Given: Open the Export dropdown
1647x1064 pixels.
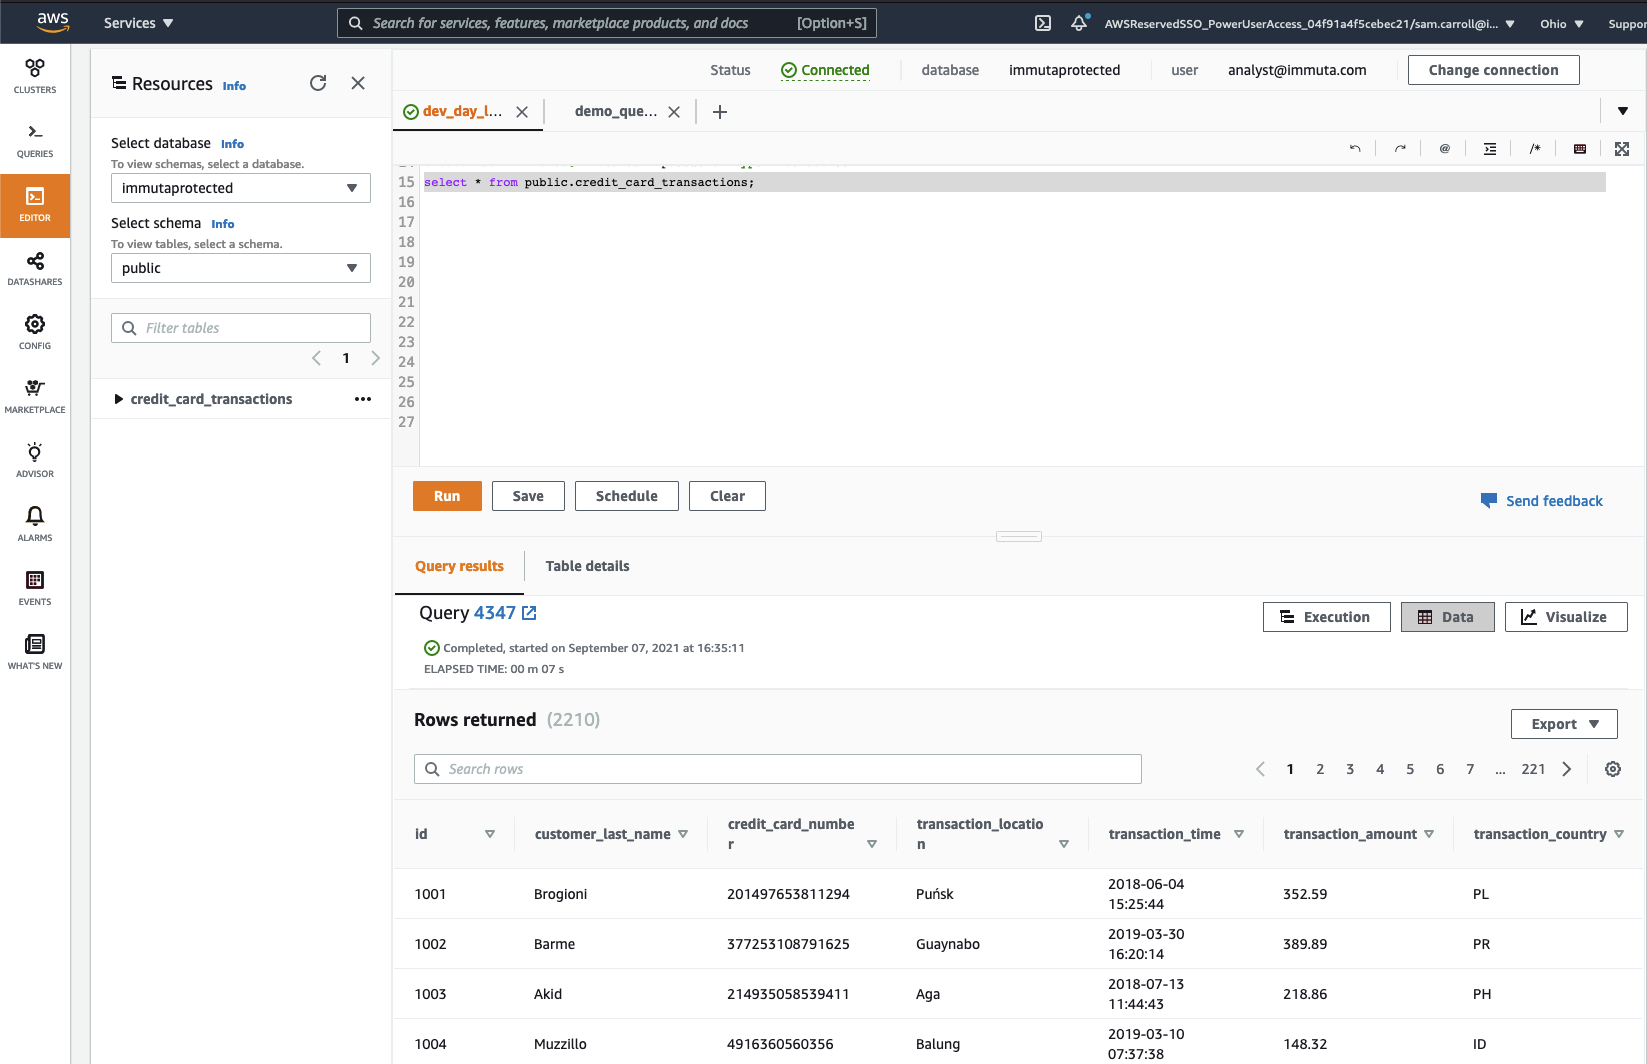Looking at the screenshot, I should tap(1564, 724).
